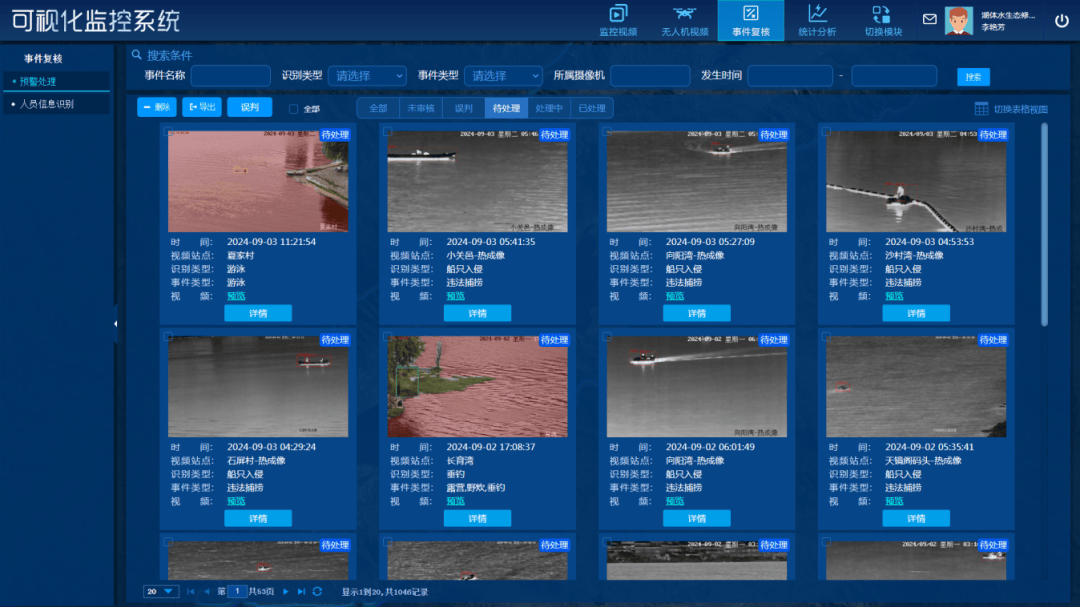Select the 待处理 status tab

point(506,108)
